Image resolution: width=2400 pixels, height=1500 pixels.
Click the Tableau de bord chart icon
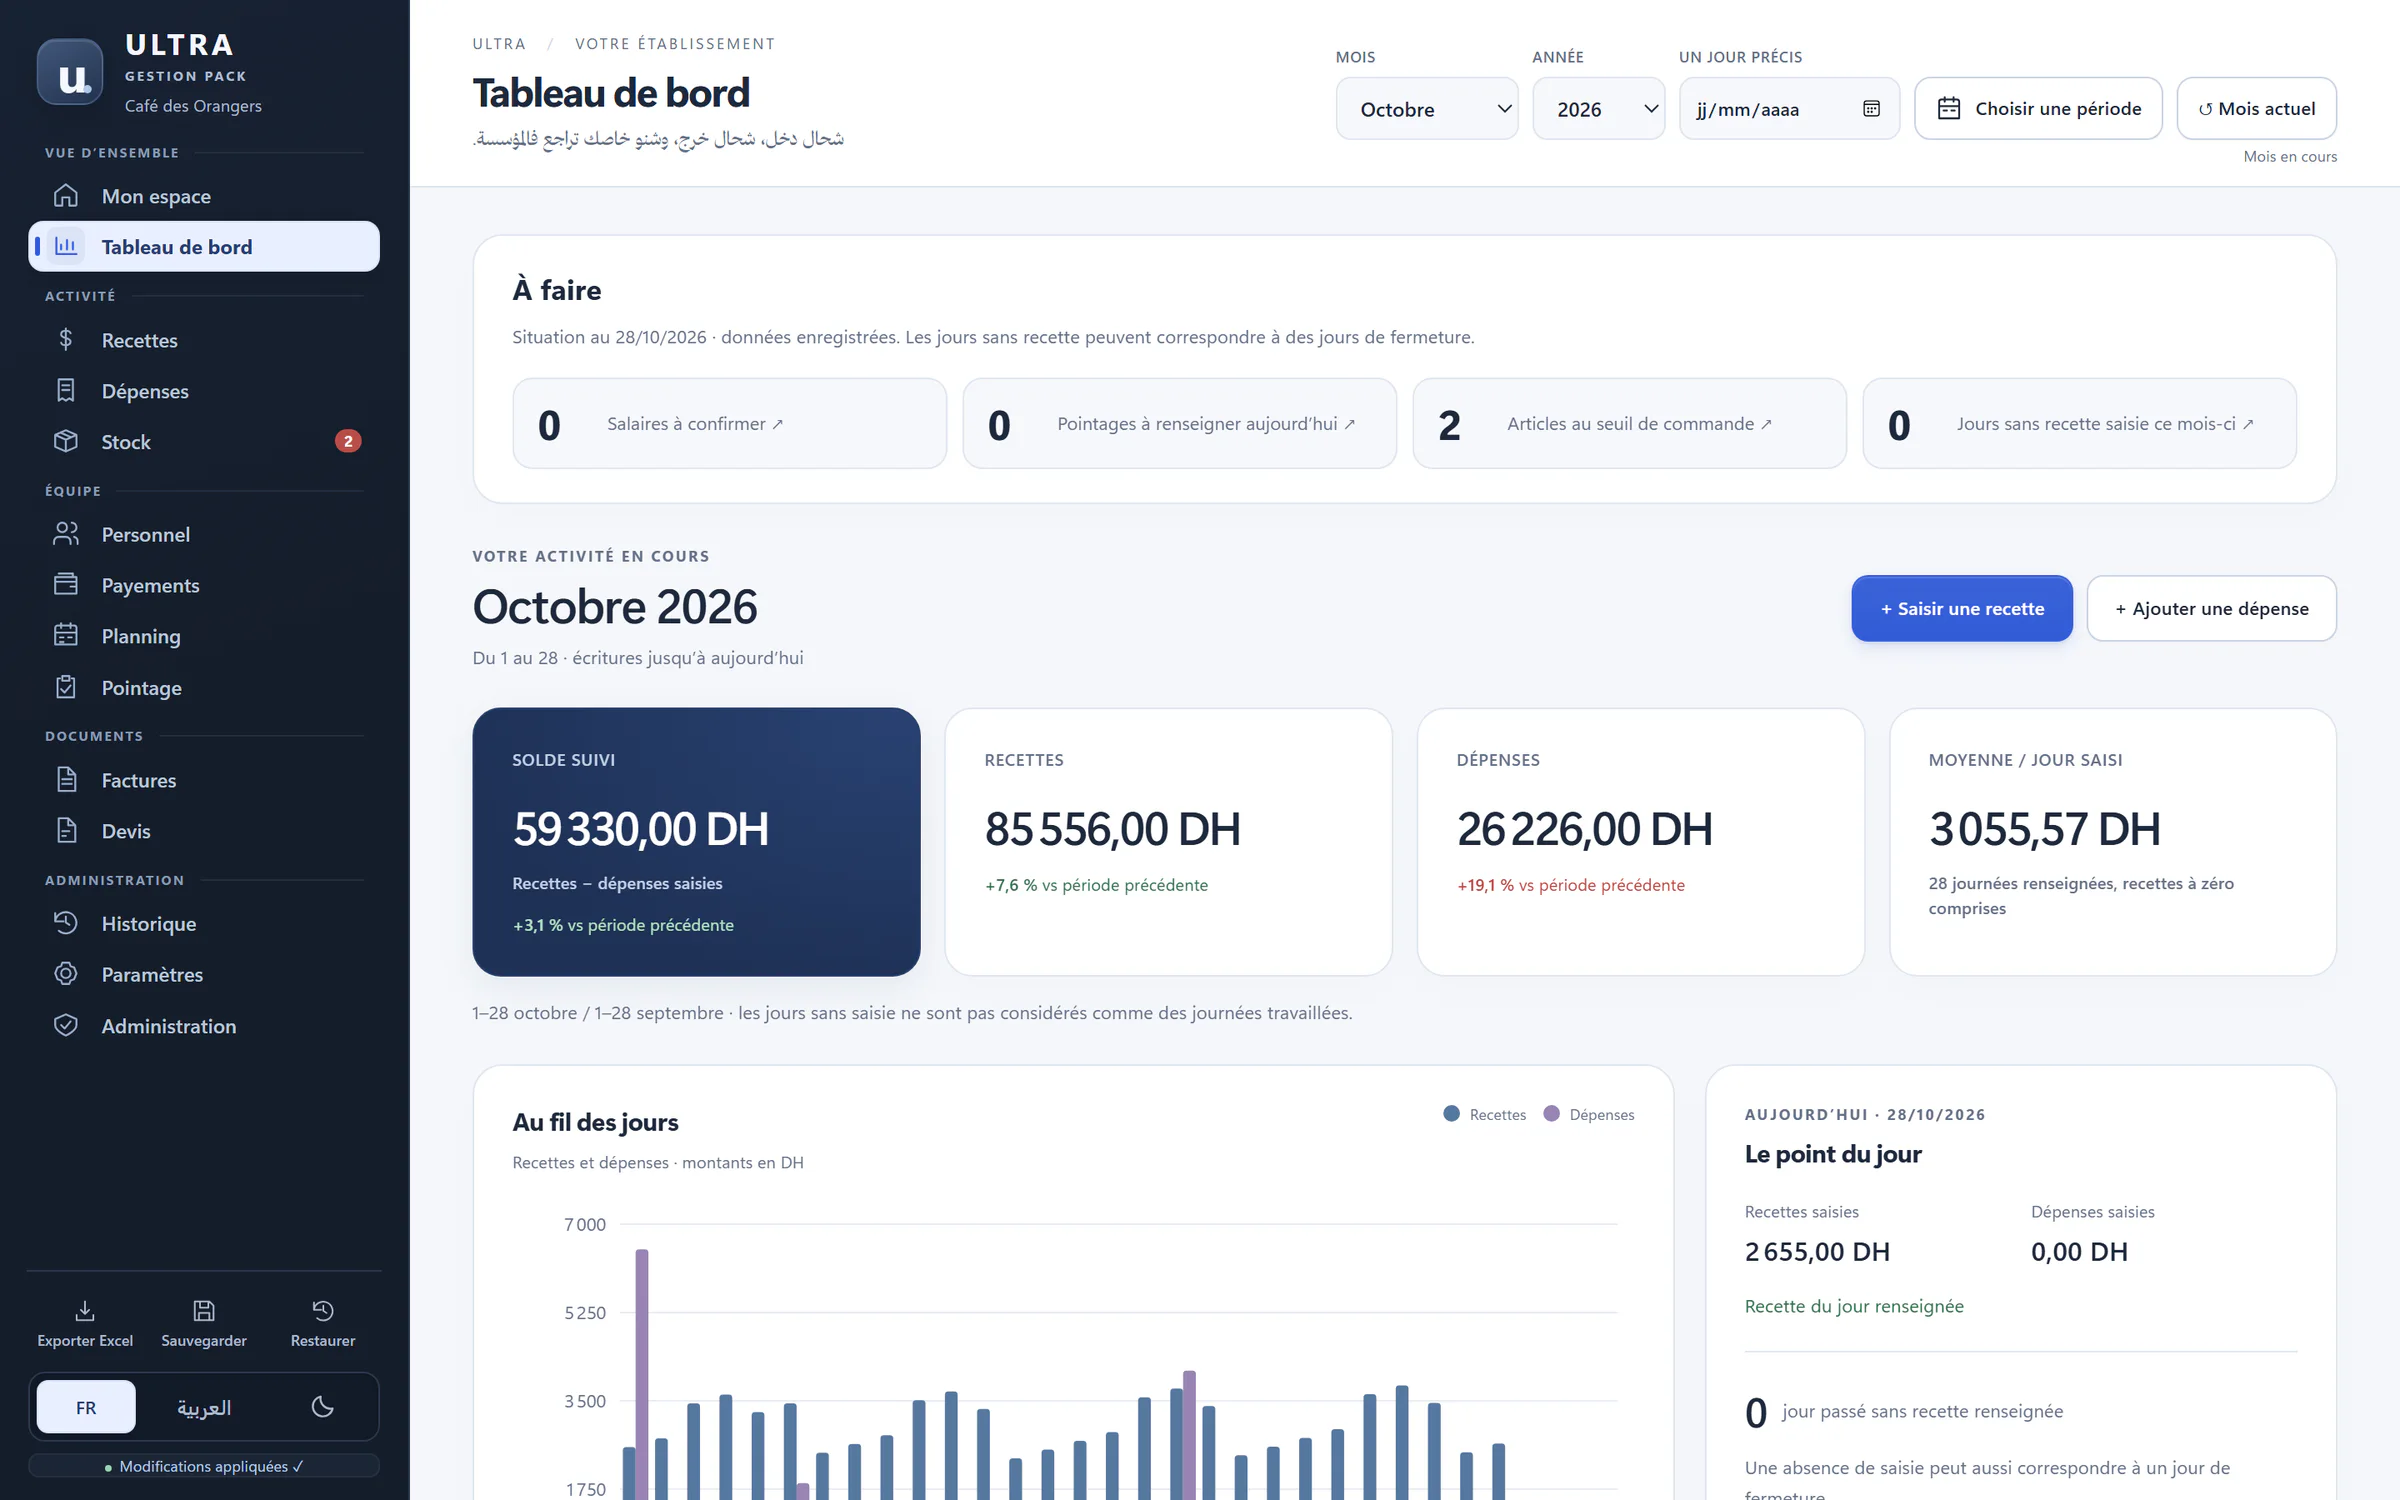click(66, 246)
